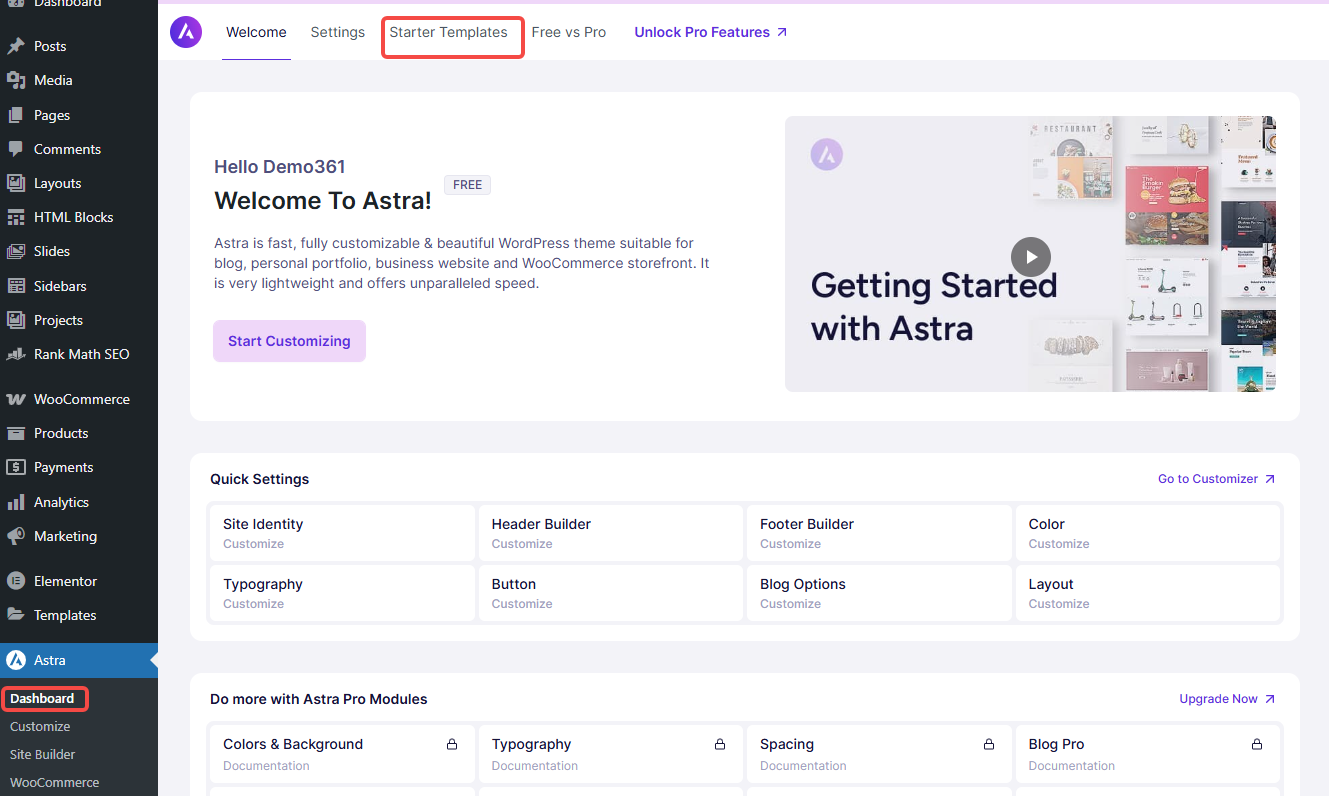Click the Analytics bar chart icon

16,502
